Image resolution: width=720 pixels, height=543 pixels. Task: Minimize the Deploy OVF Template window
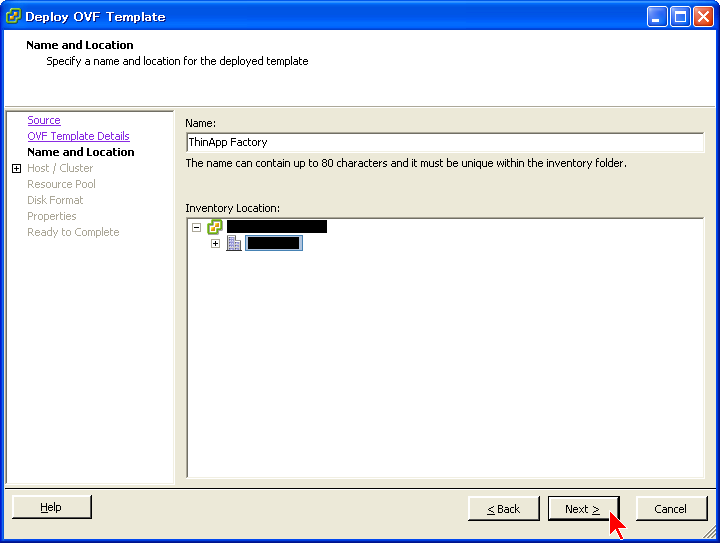(x=657, y=17)
